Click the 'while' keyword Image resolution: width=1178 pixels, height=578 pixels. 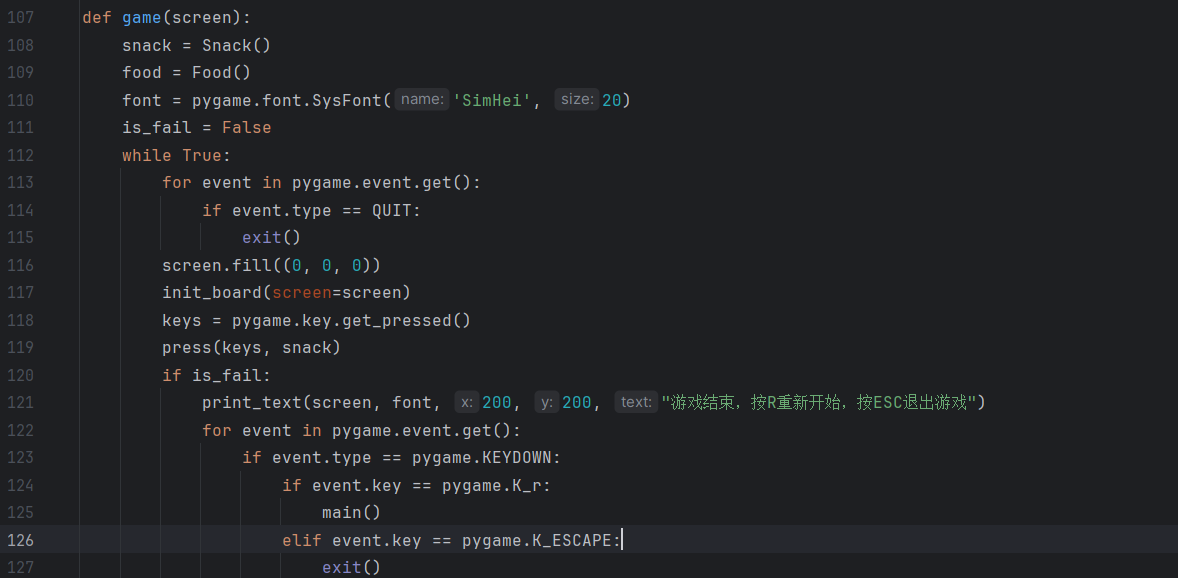coord(147,156)
